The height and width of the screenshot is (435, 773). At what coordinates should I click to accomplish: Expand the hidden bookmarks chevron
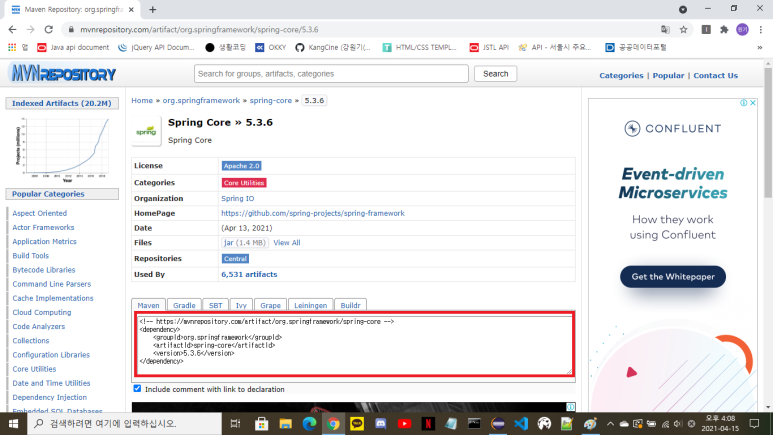click(x=760, y=47)
